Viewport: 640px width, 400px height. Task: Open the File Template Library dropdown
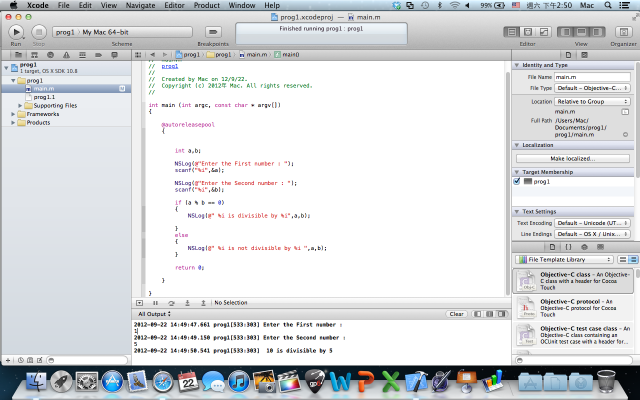coord(564,260)
